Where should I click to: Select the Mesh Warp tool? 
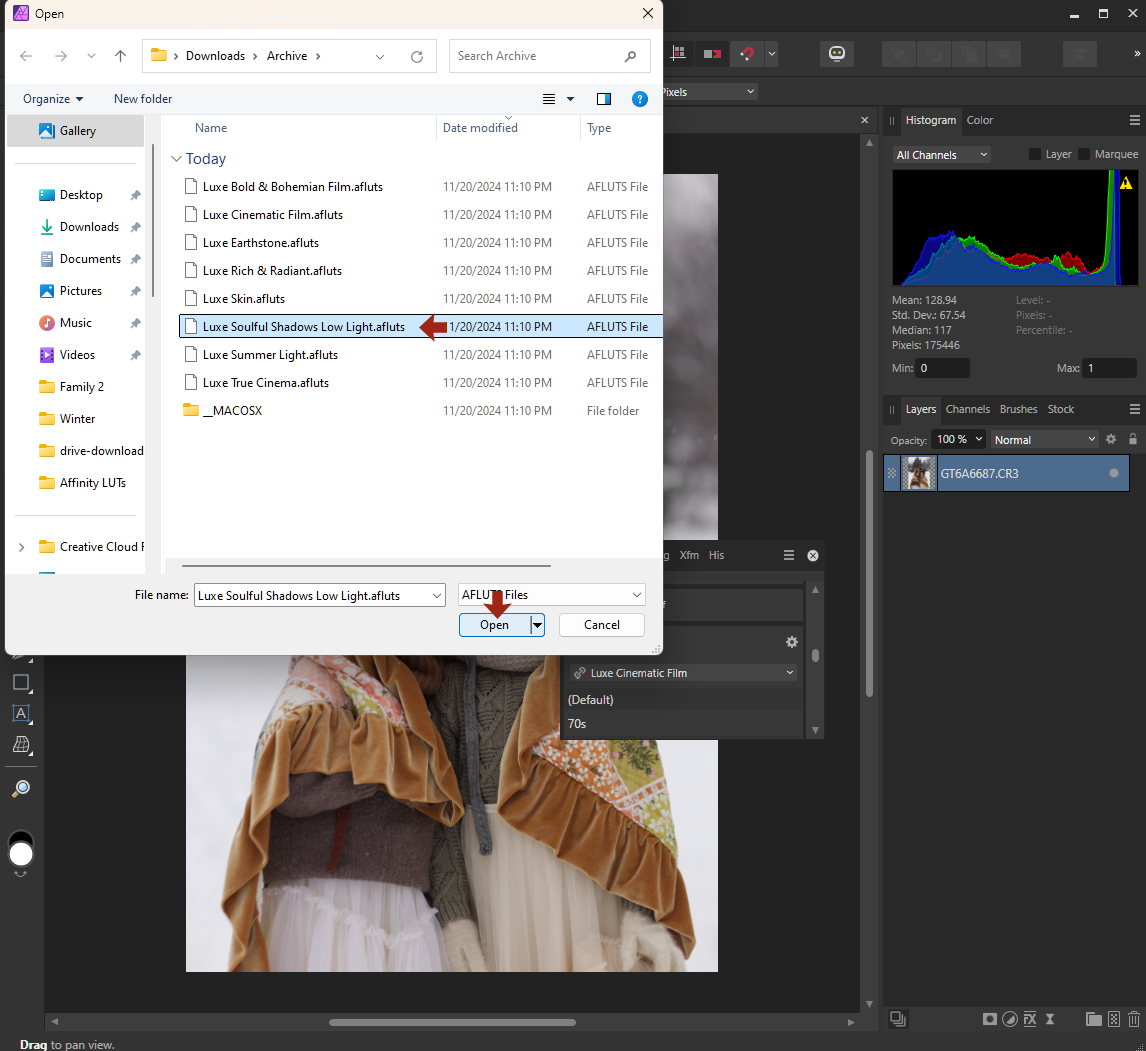pyautogui.click(x=21, y=744)
